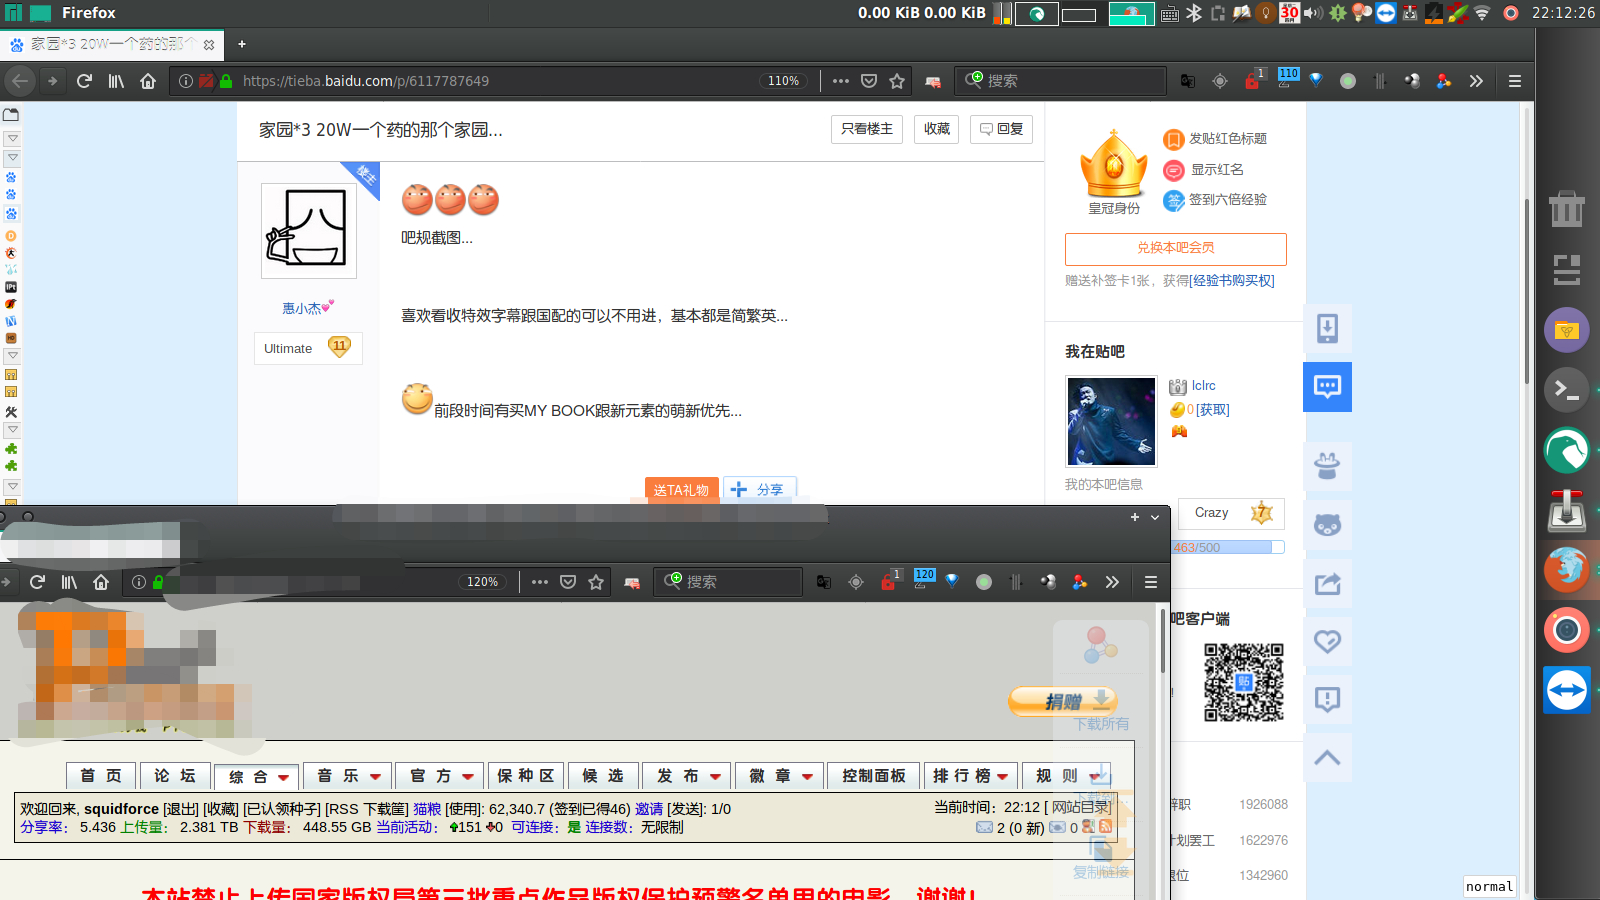Bookmark the Tieba page with the star icon

coord(897,81)
